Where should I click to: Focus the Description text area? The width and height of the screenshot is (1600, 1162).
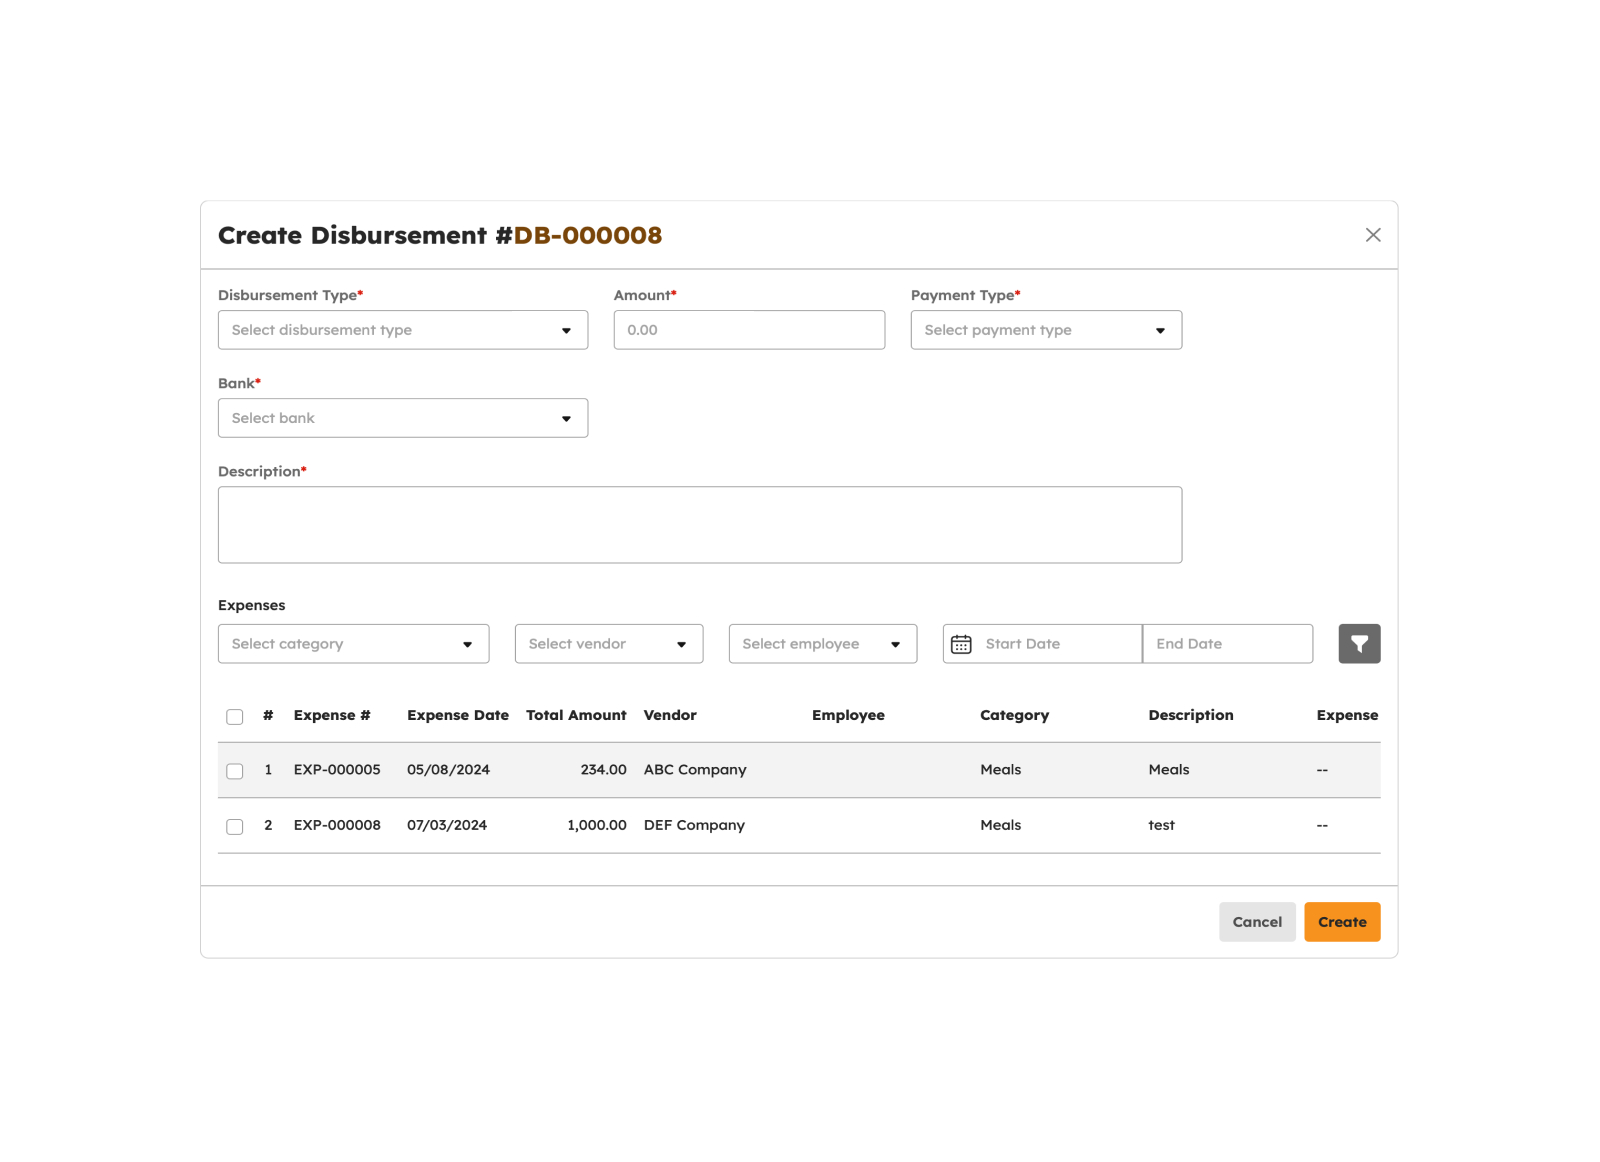(x=700, y=525)
